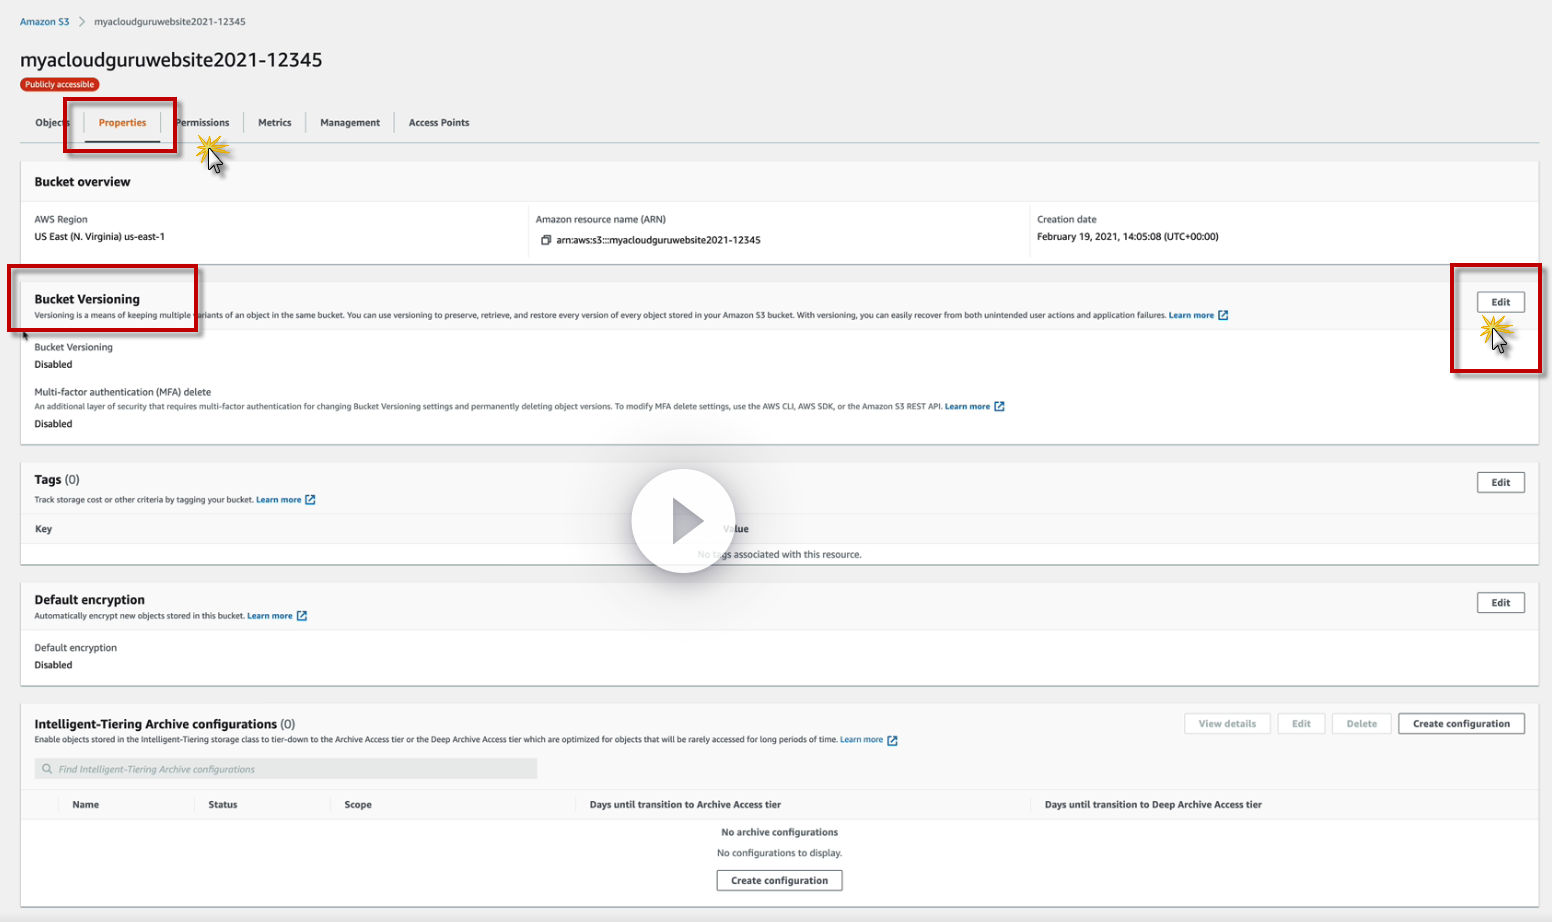Click the magnifier icon in the archive configurations search
1552x922 pixels.
47,769
